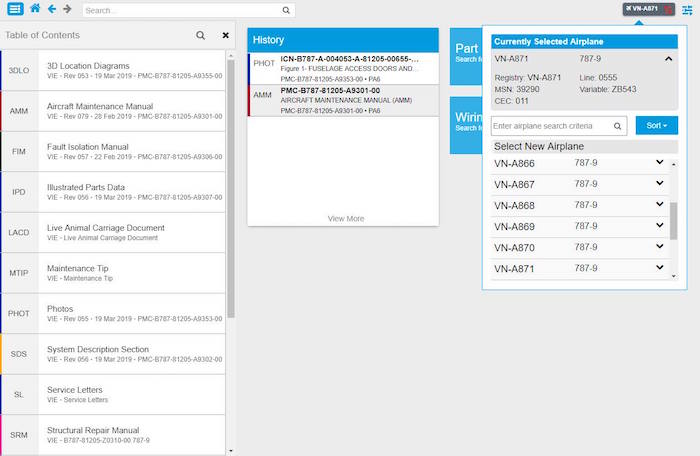The width and height of the screenshot is (700, 456).
Task: Toggle the VN-A871 airplane selector badge
Action: click(x=646, y=9)
